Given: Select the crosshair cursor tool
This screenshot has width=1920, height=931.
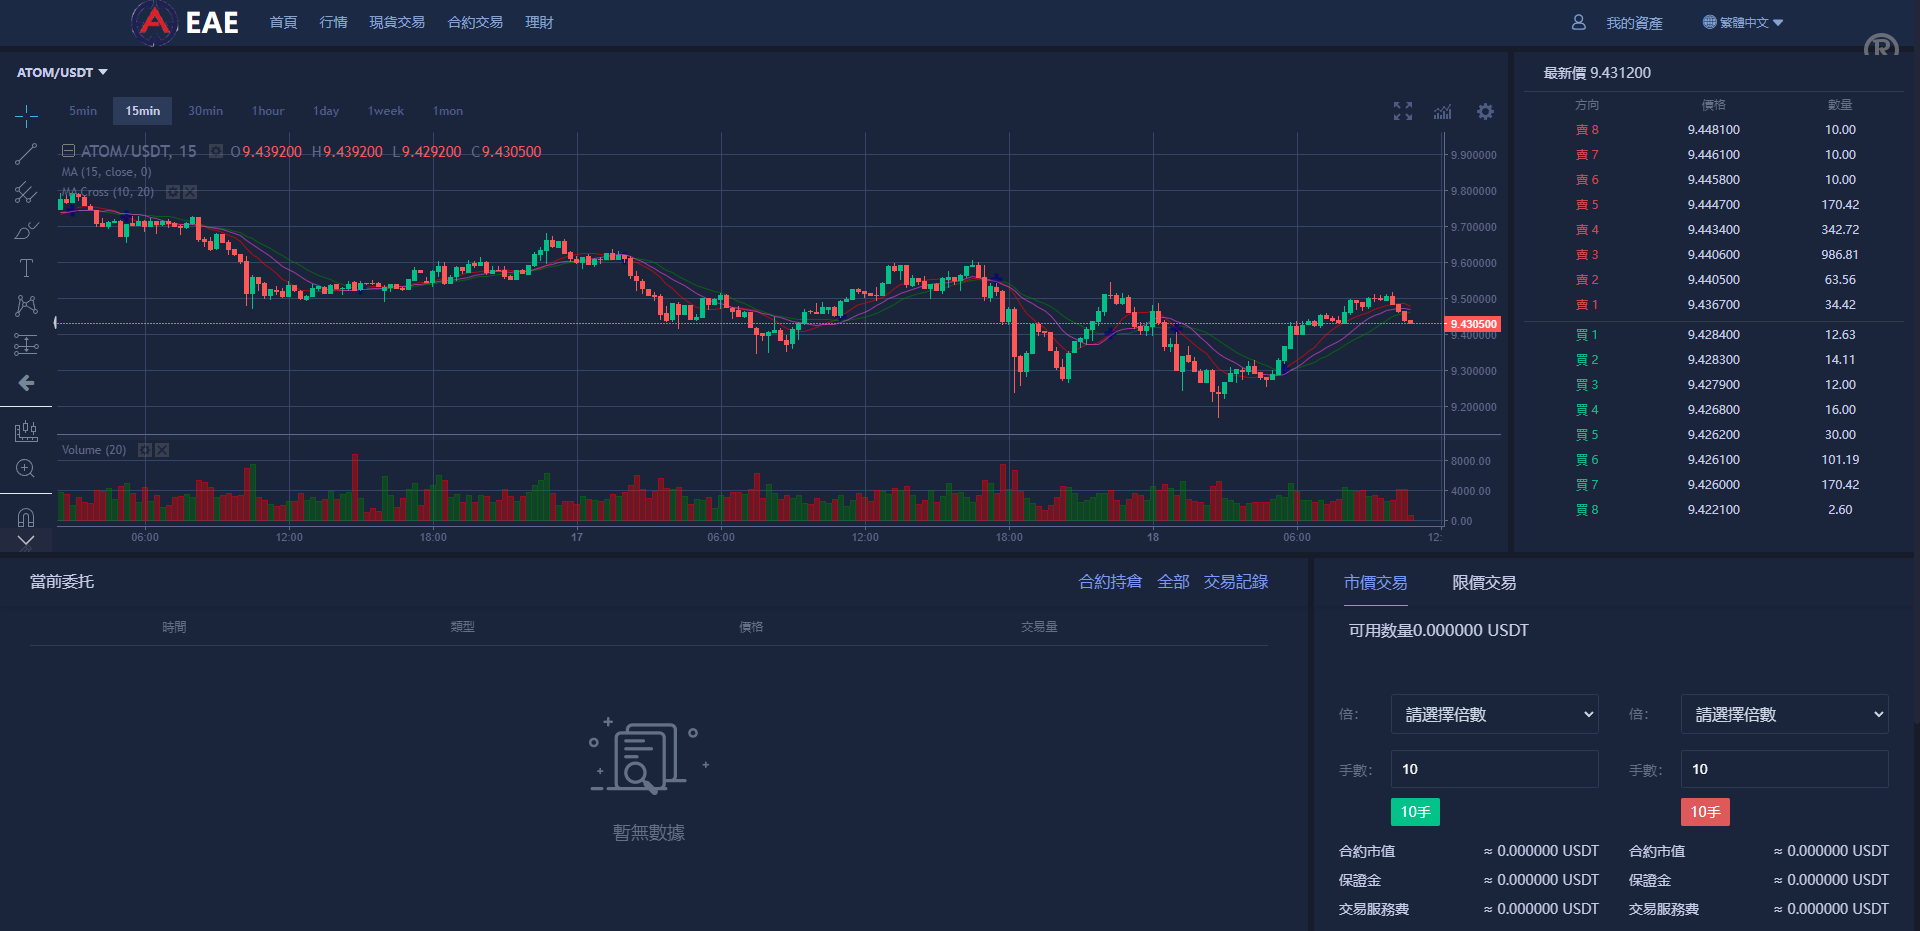Looking at the screenshot, I should pyautogui.click(x=26, y=115).
